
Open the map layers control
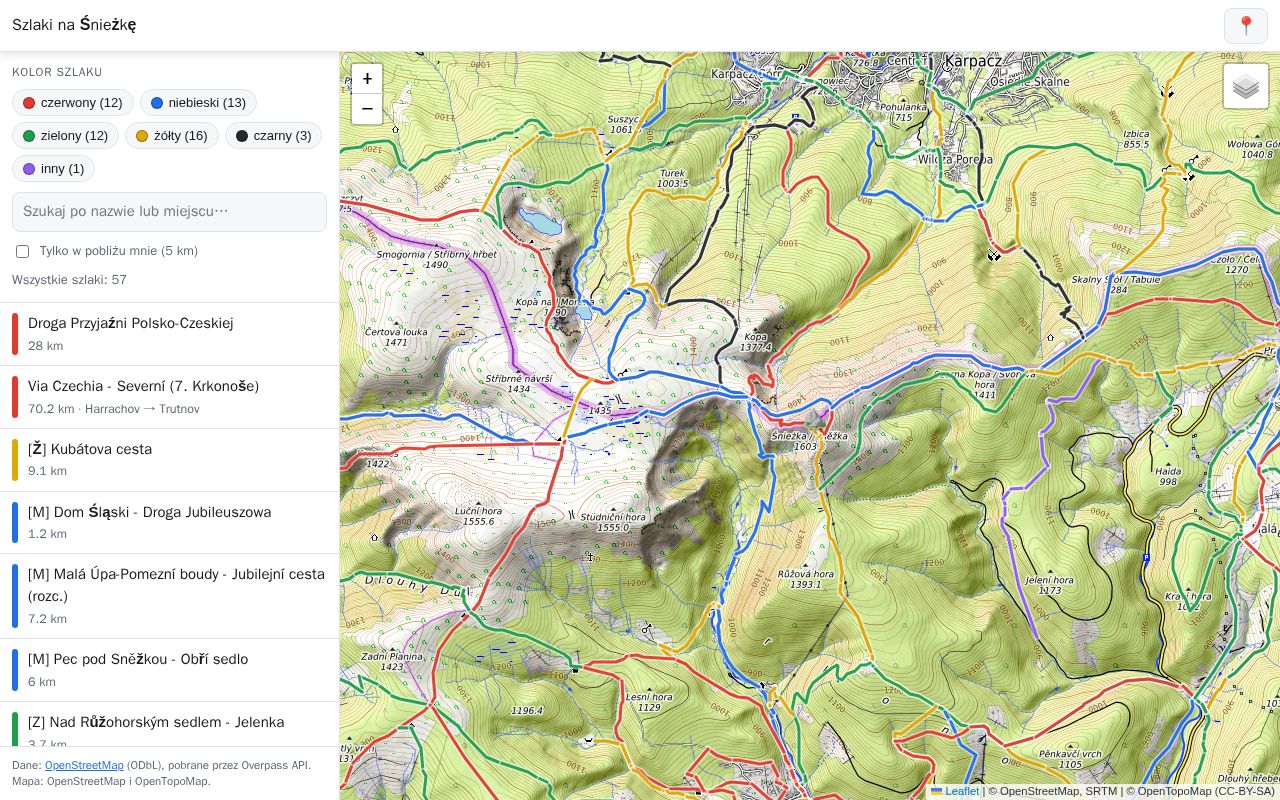(1245, 87)
